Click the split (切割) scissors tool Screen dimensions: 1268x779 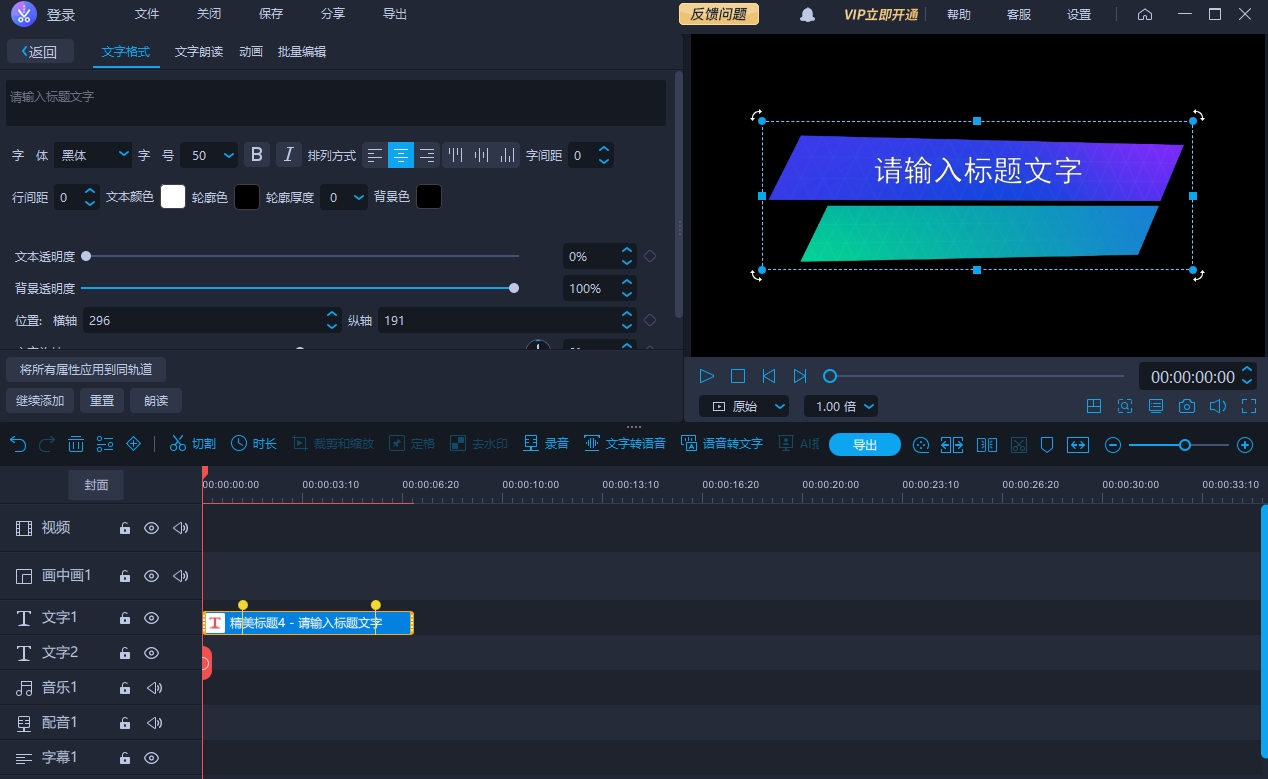(192, 444)
